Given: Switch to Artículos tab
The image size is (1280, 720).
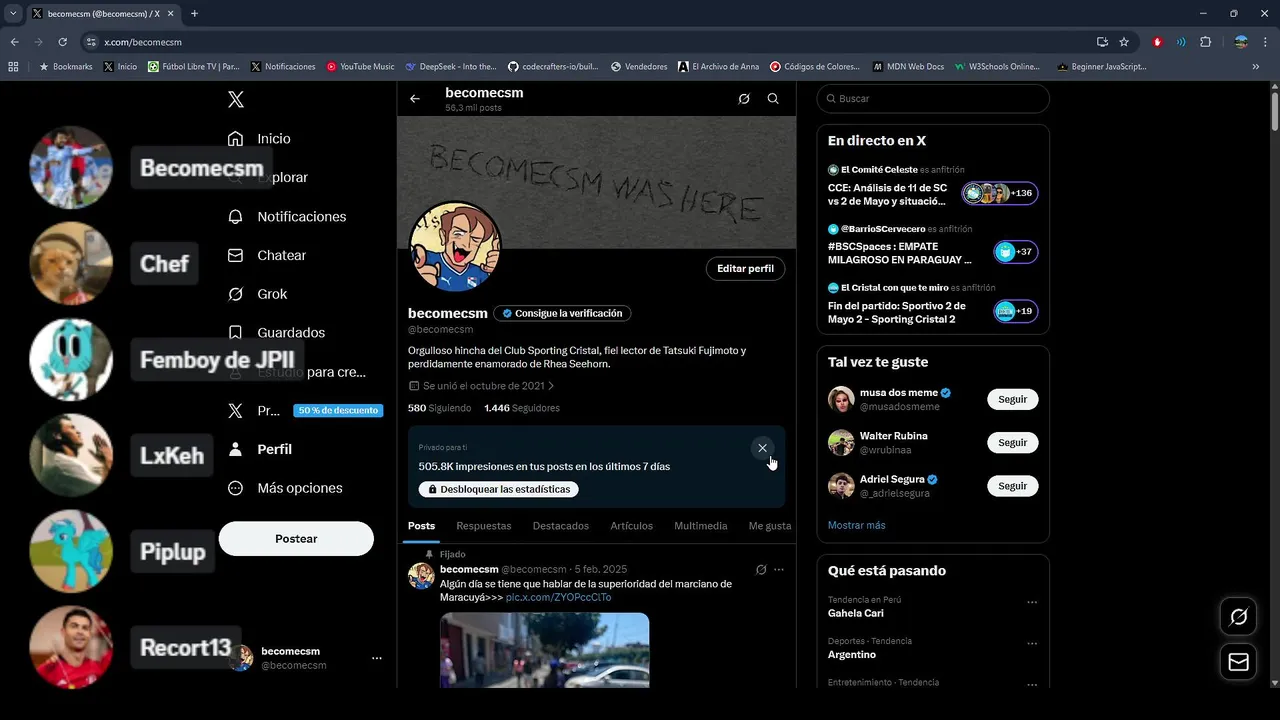Looking at the screenshot, I should [632, 526].
